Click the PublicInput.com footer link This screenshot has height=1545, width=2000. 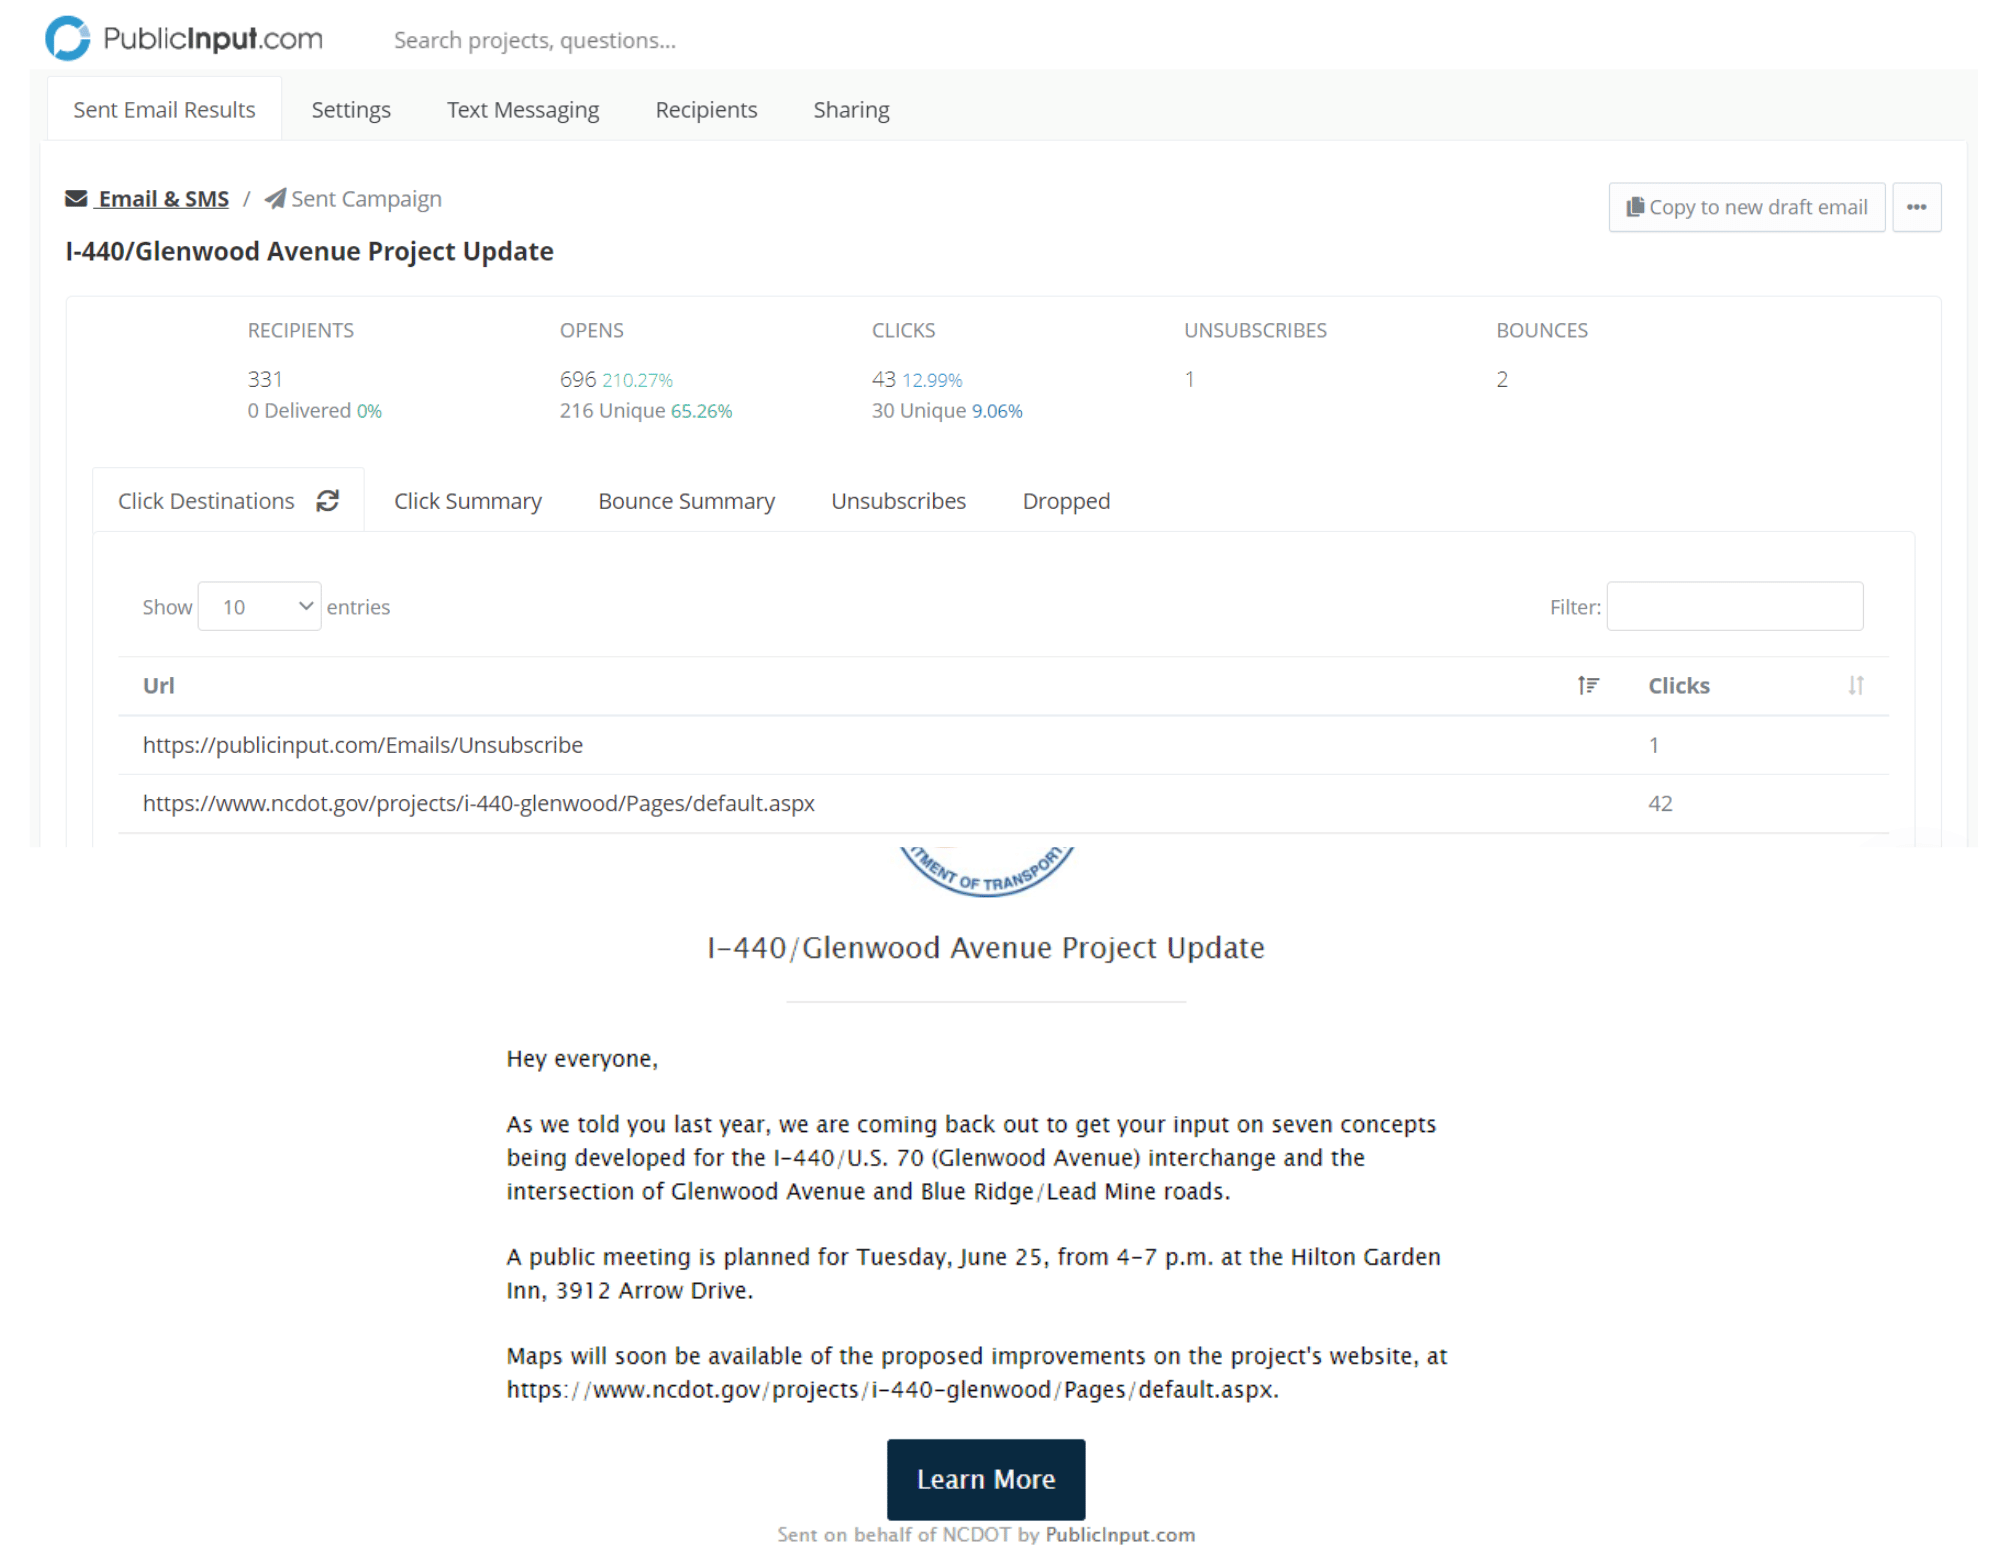coord(1120,1534)
